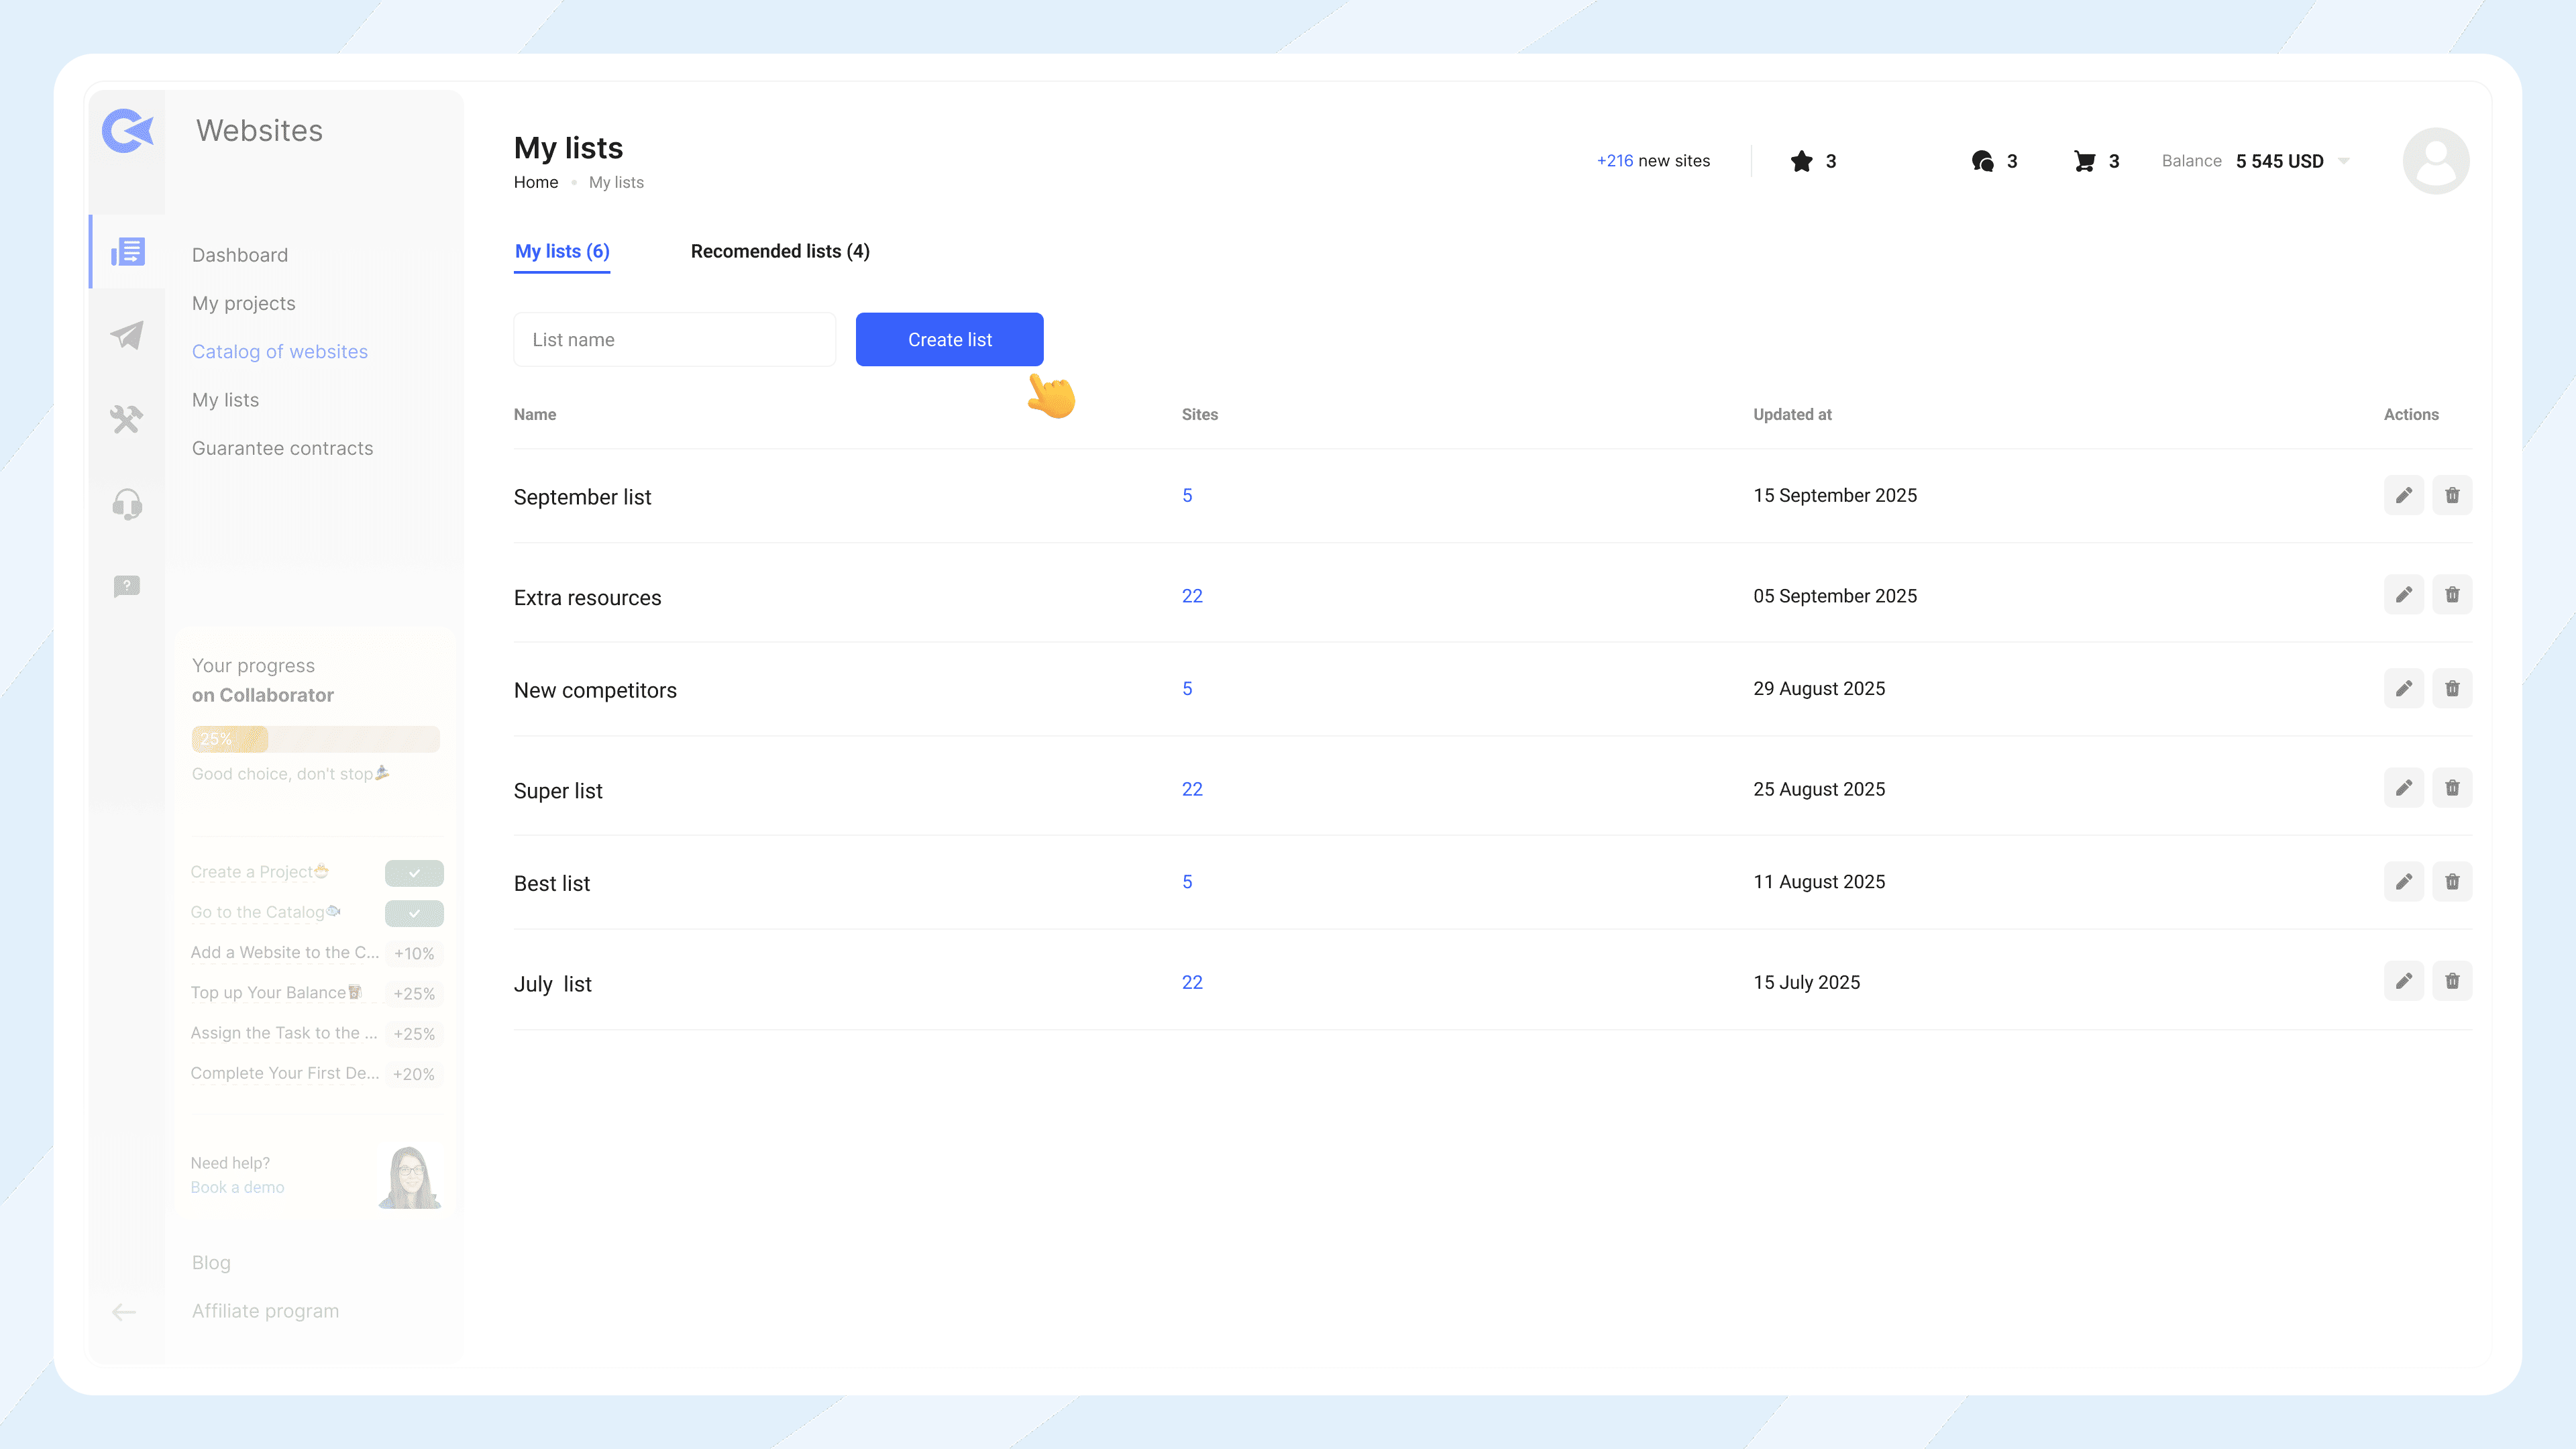Screen dimensions: 2576x1449
Task: Click the paper plane icon in sidebar
Action: 127,335
